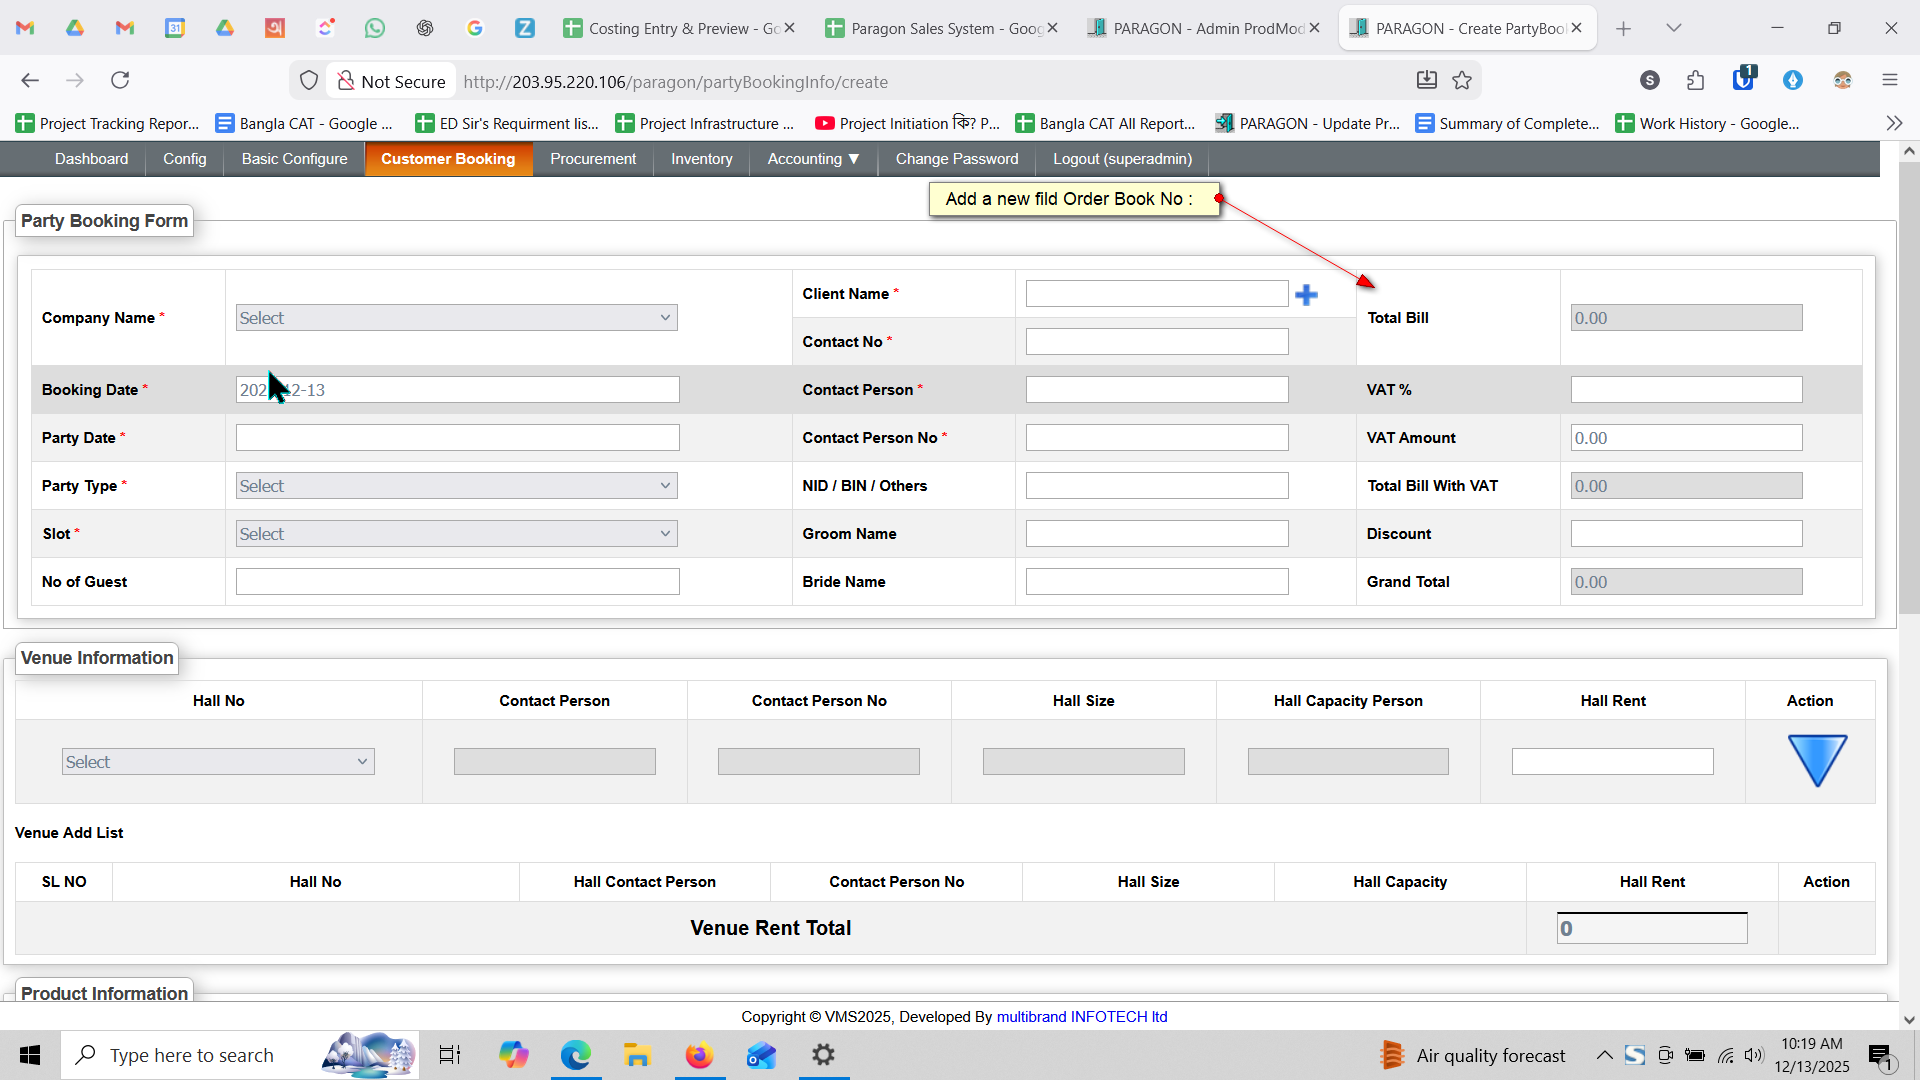The width and height of the screenshot is (1920, 1080).
Task: Open Firefox from the Windows taskbar
Action: point(699,1055)
